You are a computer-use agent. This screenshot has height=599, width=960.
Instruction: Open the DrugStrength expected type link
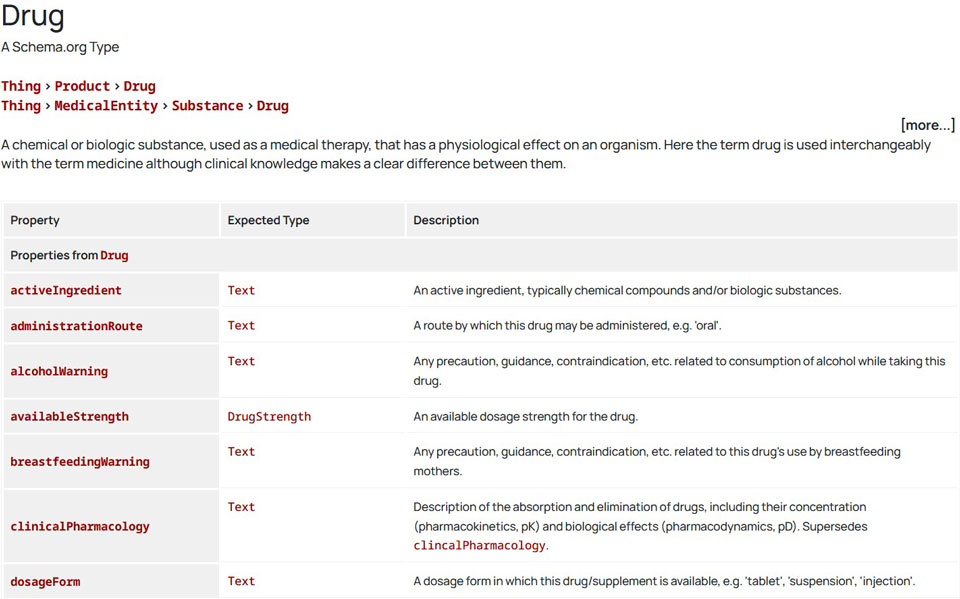(x=269, y=416)
